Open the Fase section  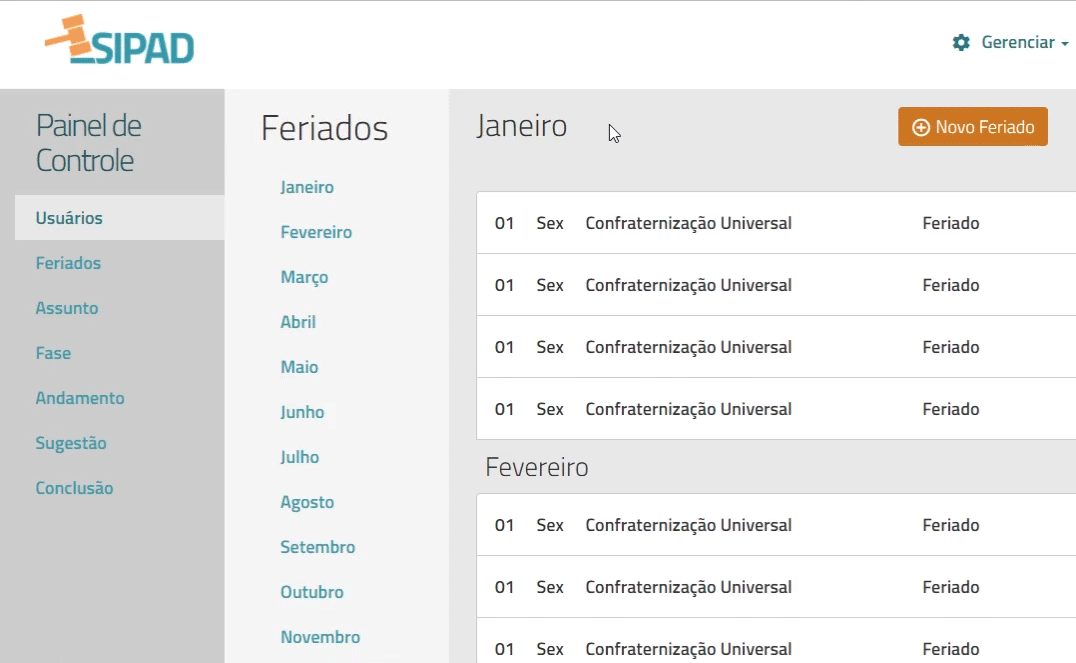53,353
